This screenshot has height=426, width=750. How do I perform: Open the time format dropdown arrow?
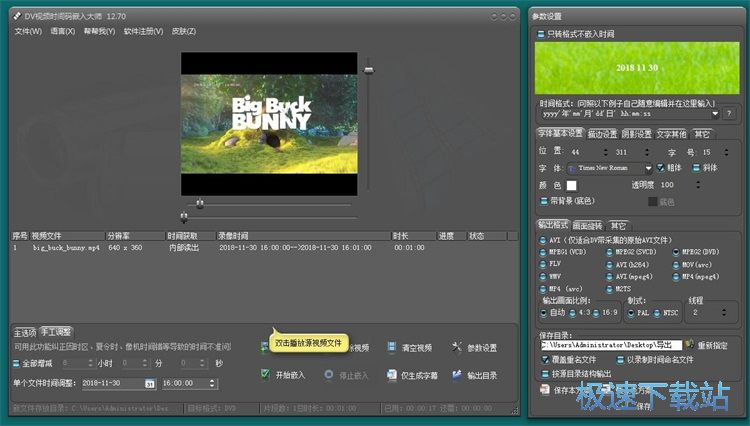point(715,114)
